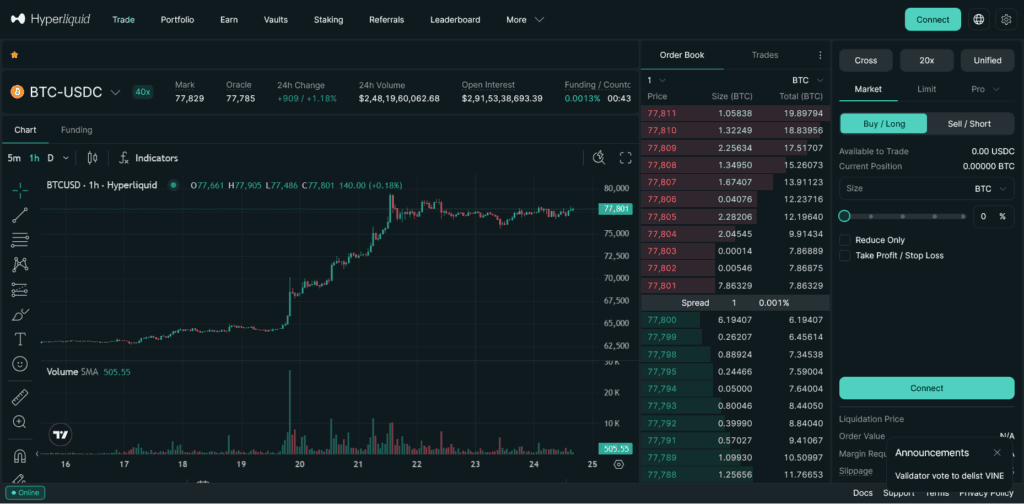Select the brush drawing tool
The width and height of the screenshot is (1024, 504).
tap(20, 315)
